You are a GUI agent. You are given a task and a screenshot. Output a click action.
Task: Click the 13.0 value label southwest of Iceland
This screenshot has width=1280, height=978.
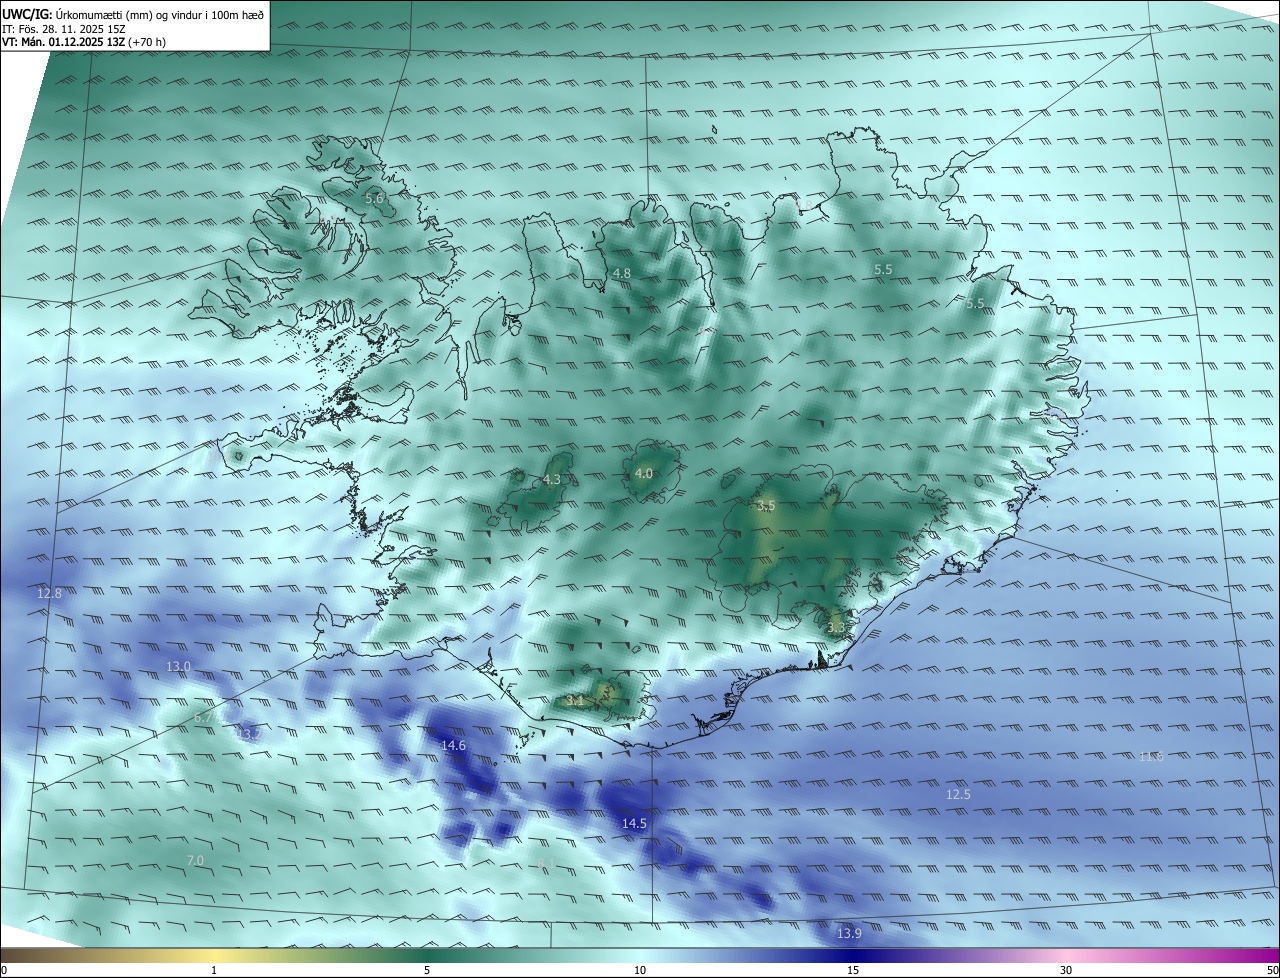coord(178,666)
